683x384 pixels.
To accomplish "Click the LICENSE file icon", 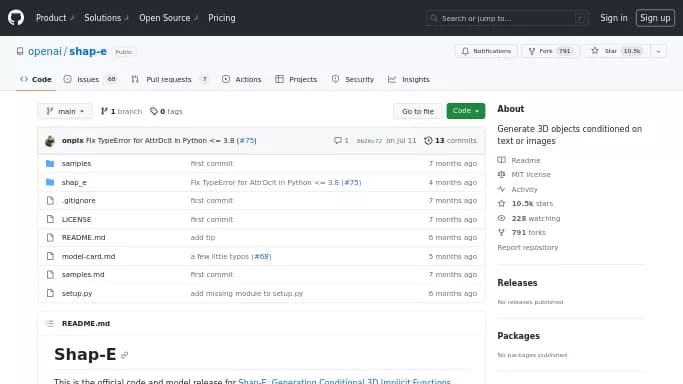I will point(51,219).
